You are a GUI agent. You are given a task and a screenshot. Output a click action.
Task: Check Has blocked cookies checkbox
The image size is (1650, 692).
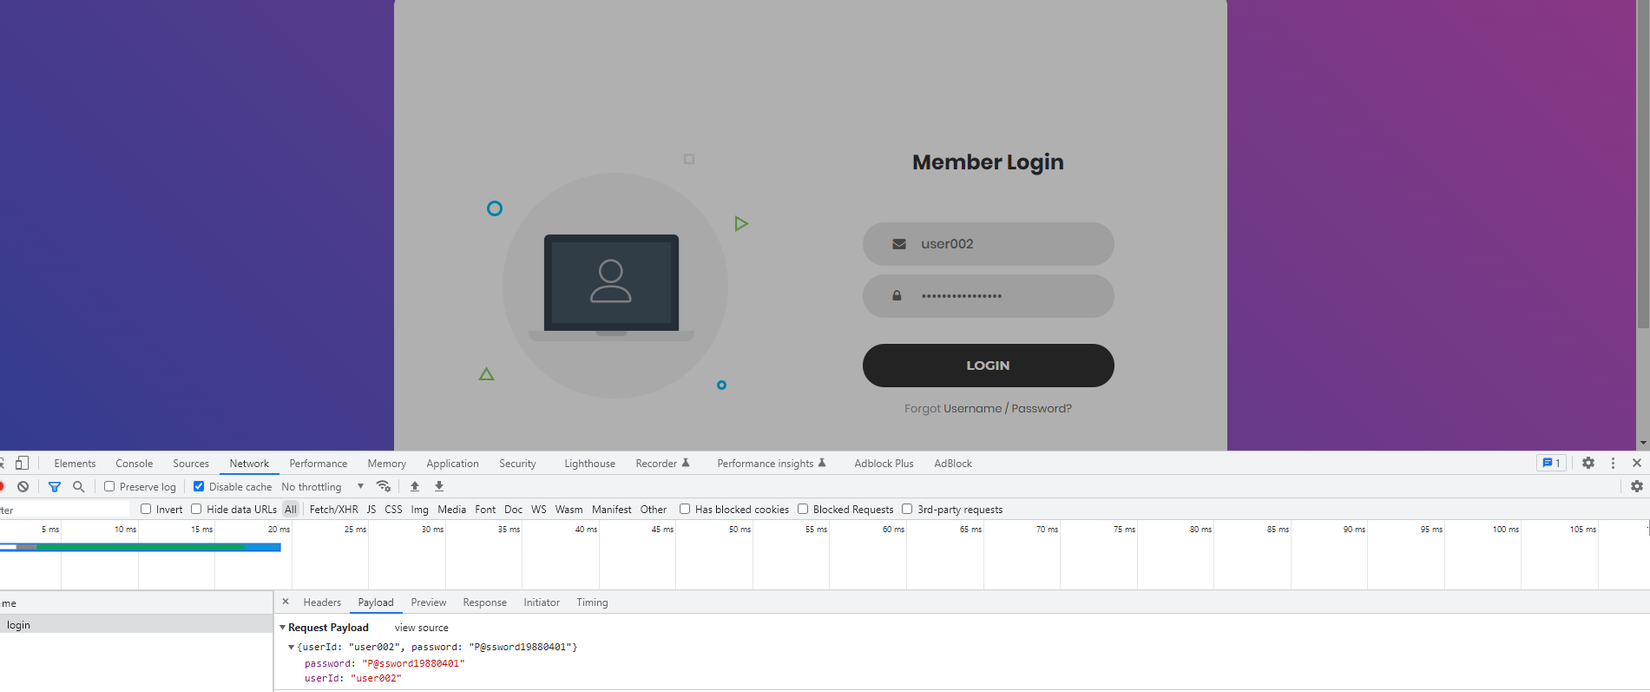pyautogui.click(x=685, y=509)
